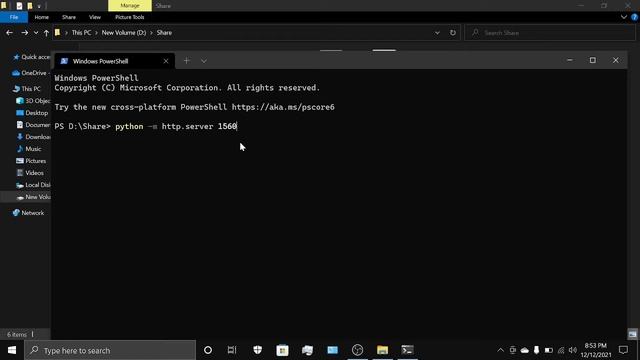This screenshot has height=360, width=640.
Task: Open the Action Center notifications
Action: tap(623, 350)
